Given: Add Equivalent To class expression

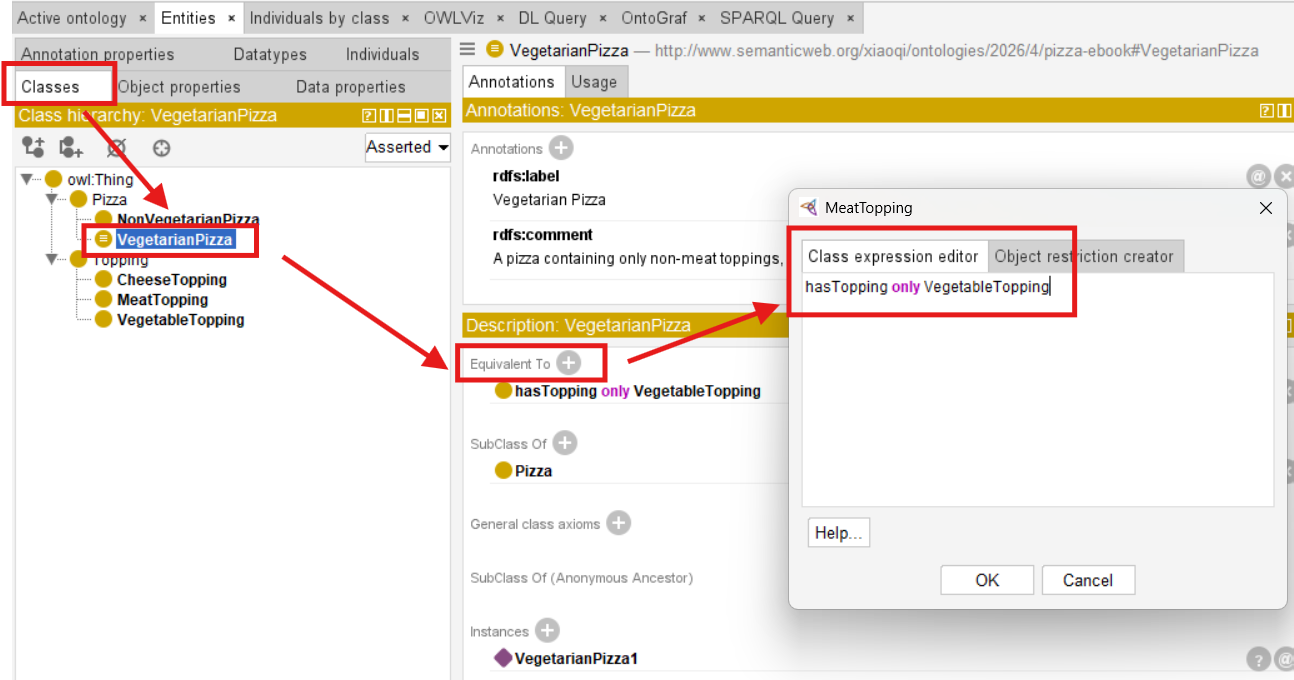Looking at the screenshot, I should click(568, 363).
